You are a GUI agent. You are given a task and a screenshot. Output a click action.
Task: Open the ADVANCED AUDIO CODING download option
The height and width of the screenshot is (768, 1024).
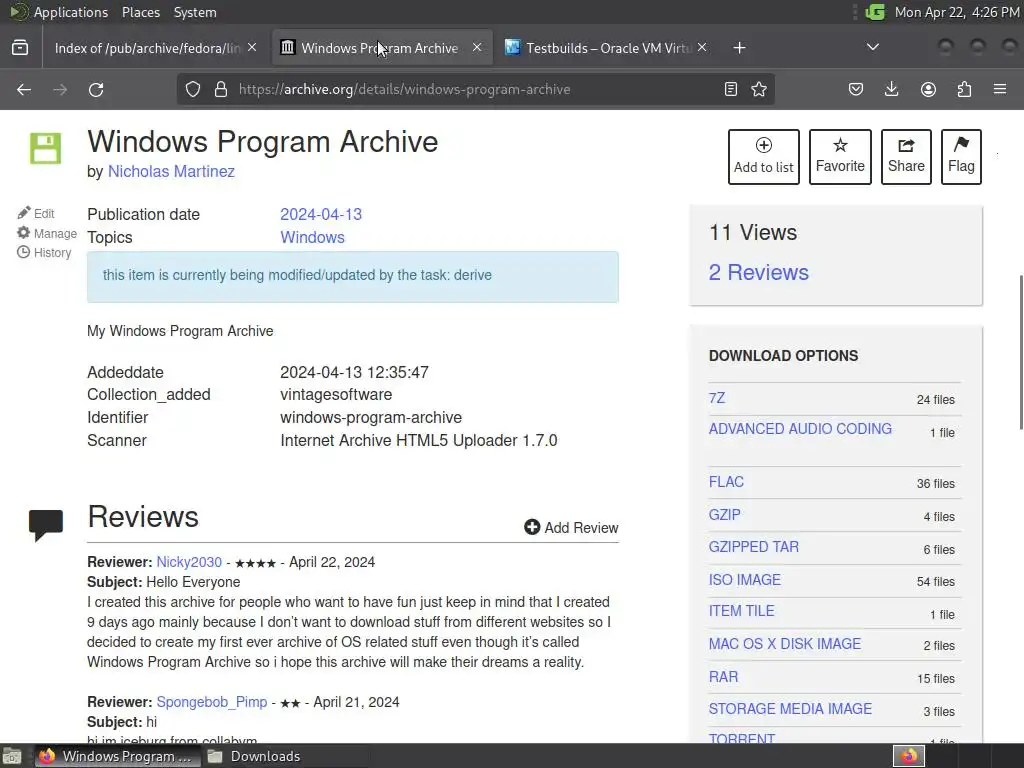coord(800,429)
